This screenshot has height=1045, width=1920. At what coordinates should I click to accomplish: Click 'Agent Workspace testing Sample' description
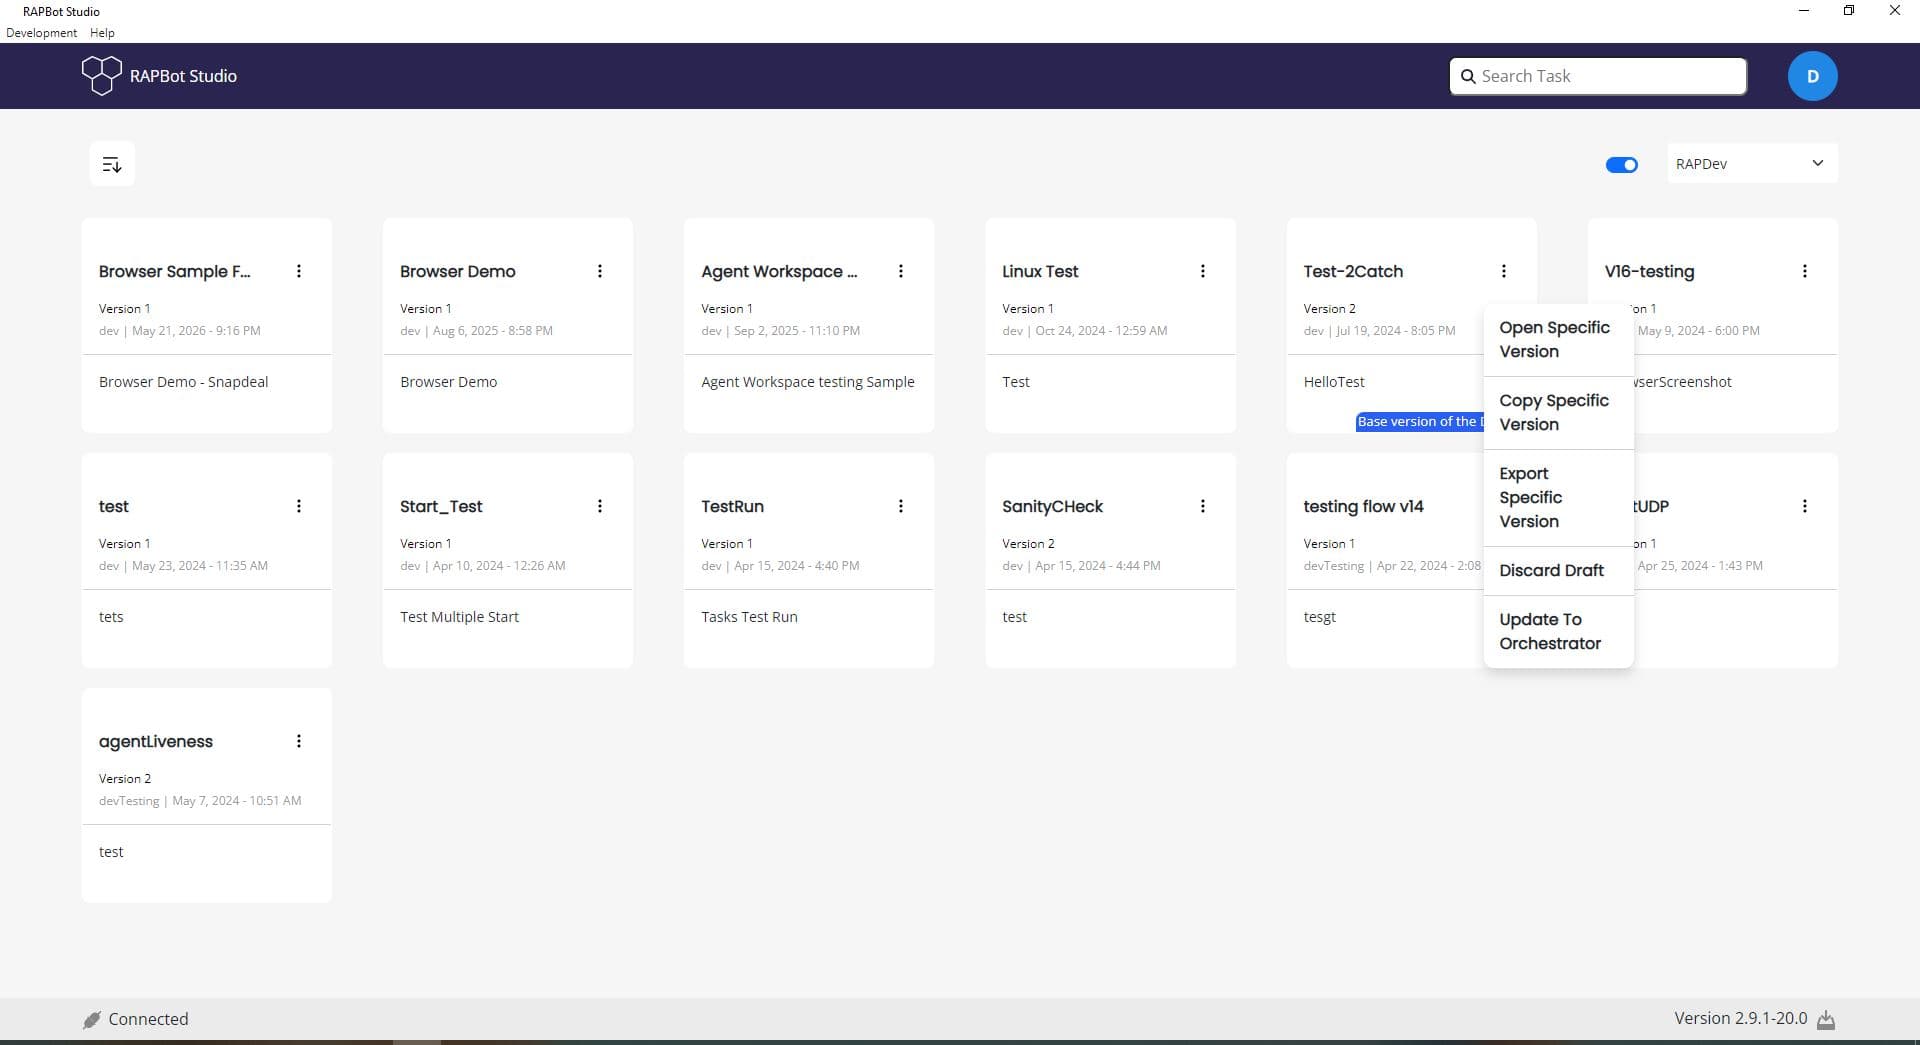808,382
